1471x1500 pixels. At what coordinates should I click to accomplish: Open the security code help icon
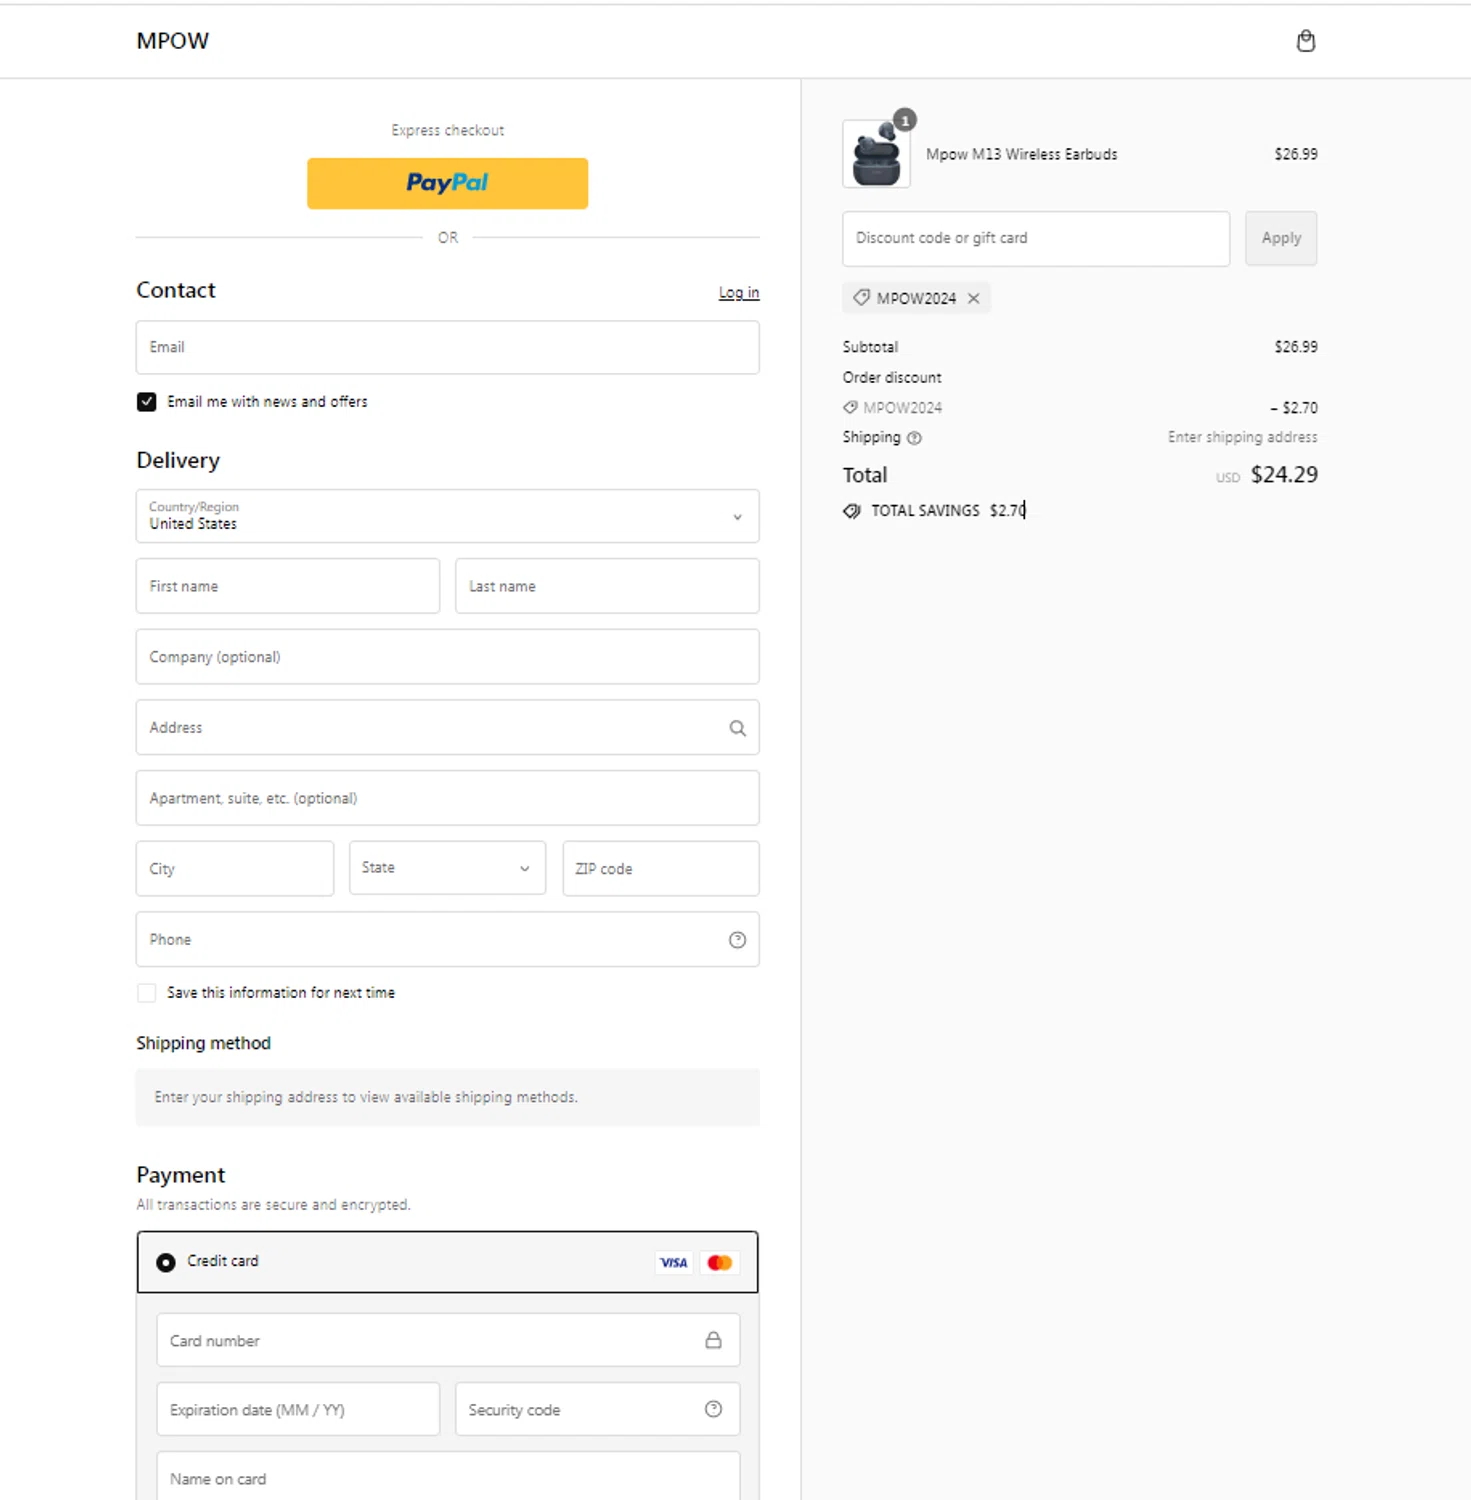pyautogui.click(x=713, y=1409)
